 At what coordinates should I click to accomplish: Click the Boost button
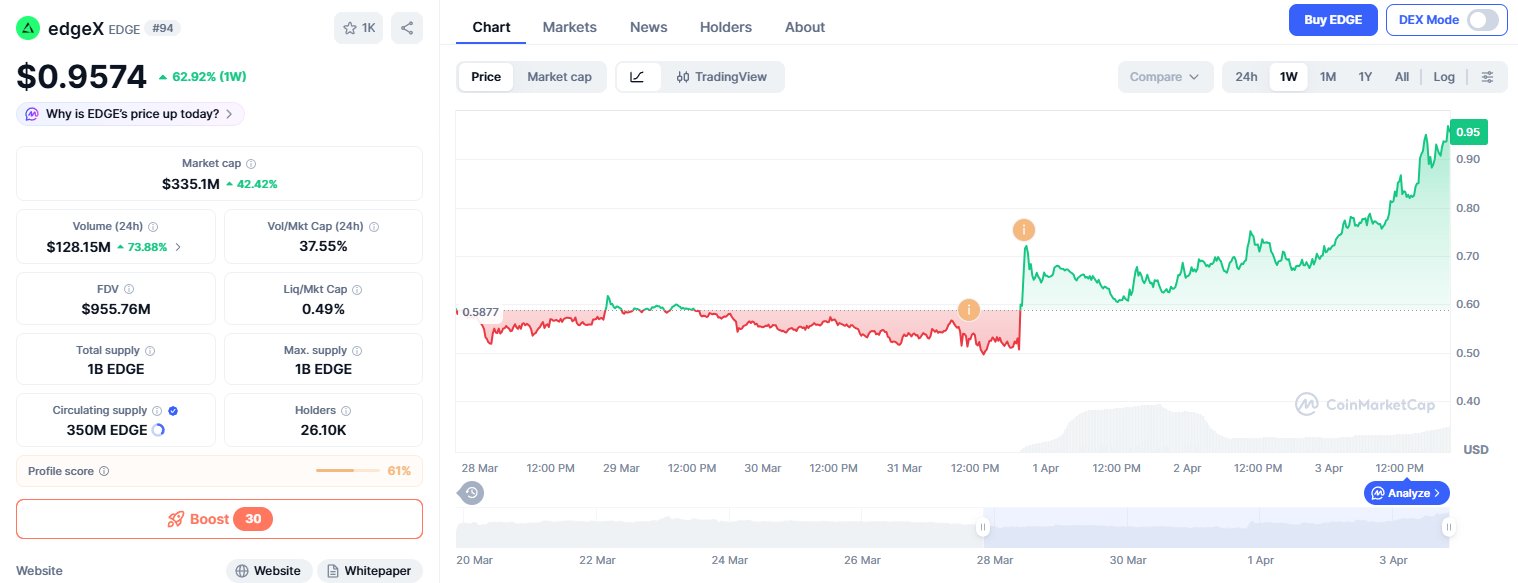tap(219, 519)
